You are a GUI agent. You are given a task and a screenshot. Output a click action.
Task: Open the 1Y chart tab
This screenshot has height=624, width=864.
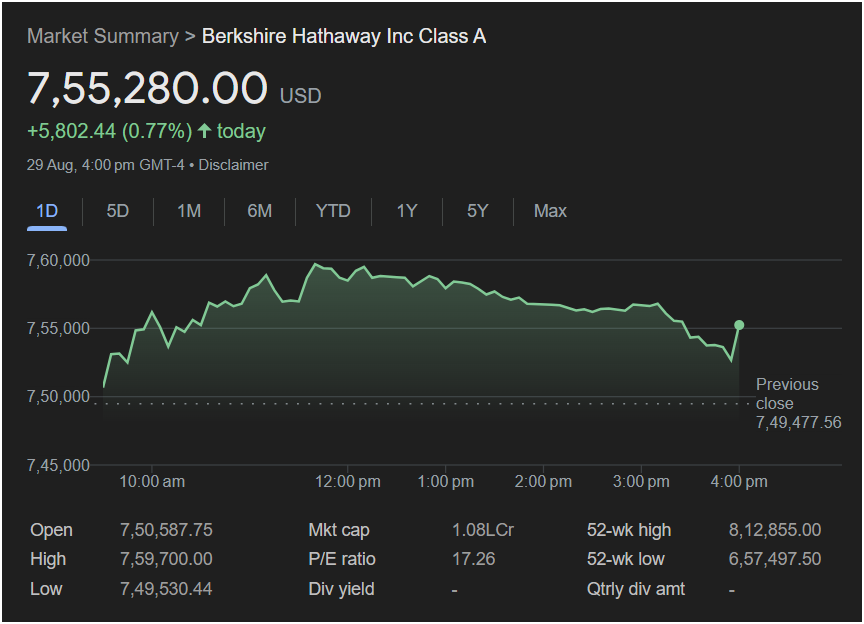point(406,211)
